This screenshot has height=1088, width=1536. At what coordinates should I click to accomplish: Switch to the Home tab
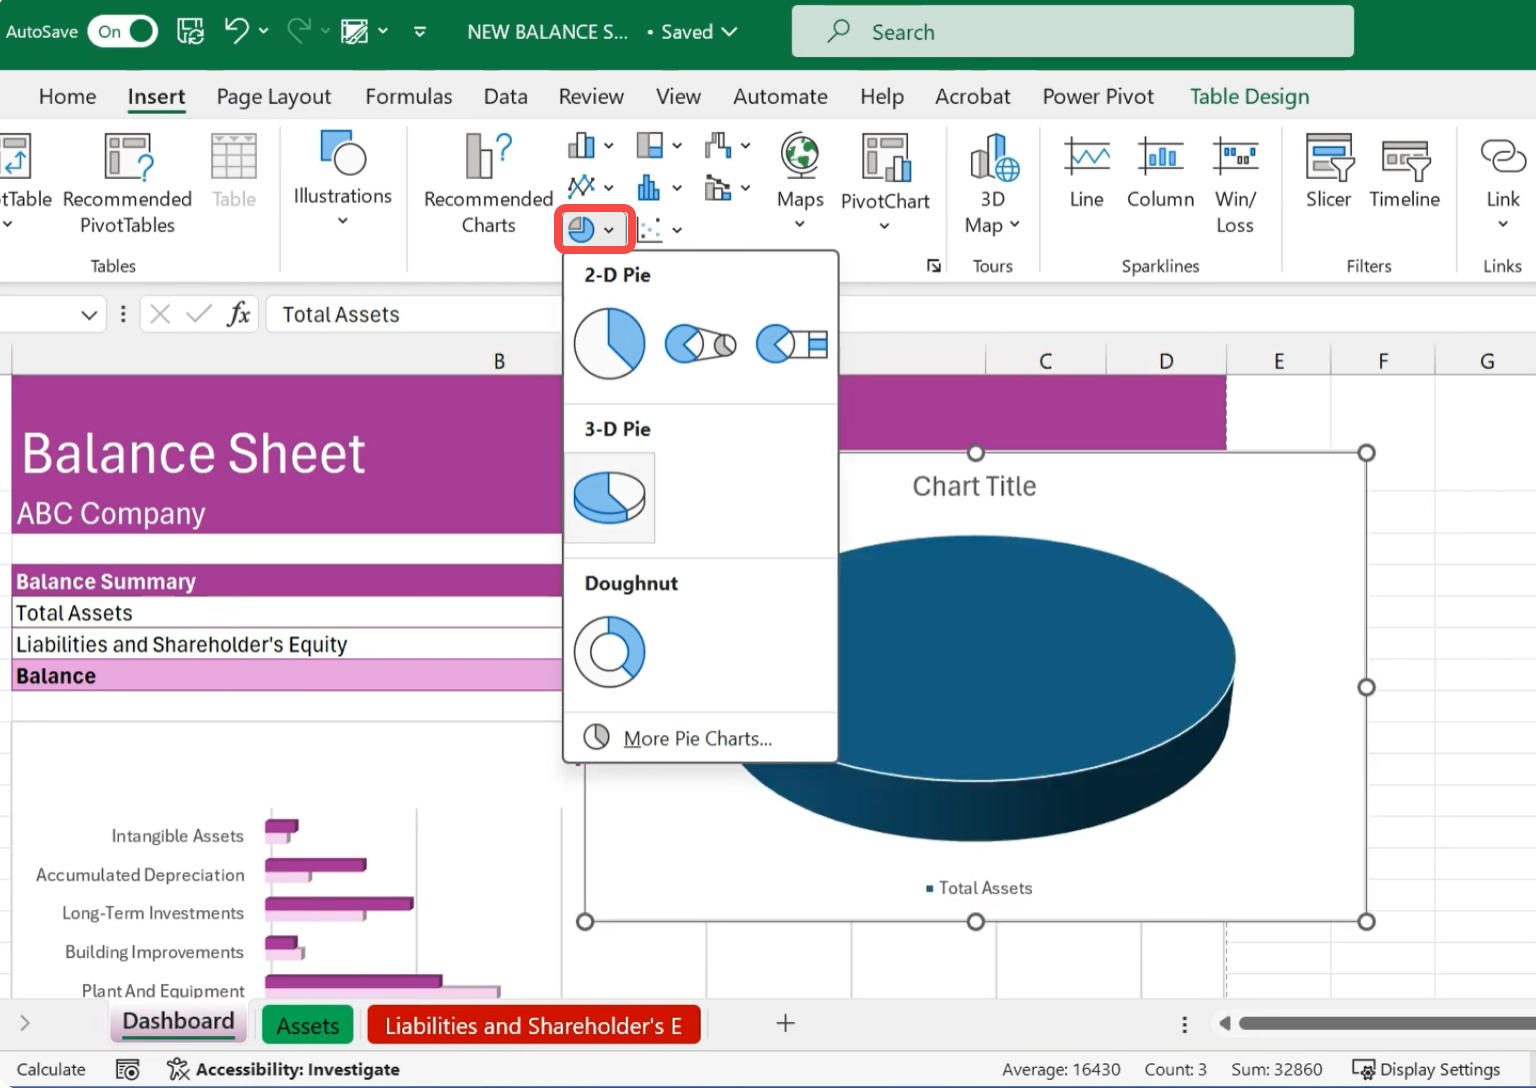pyautogui.click(x=68, y=96)
